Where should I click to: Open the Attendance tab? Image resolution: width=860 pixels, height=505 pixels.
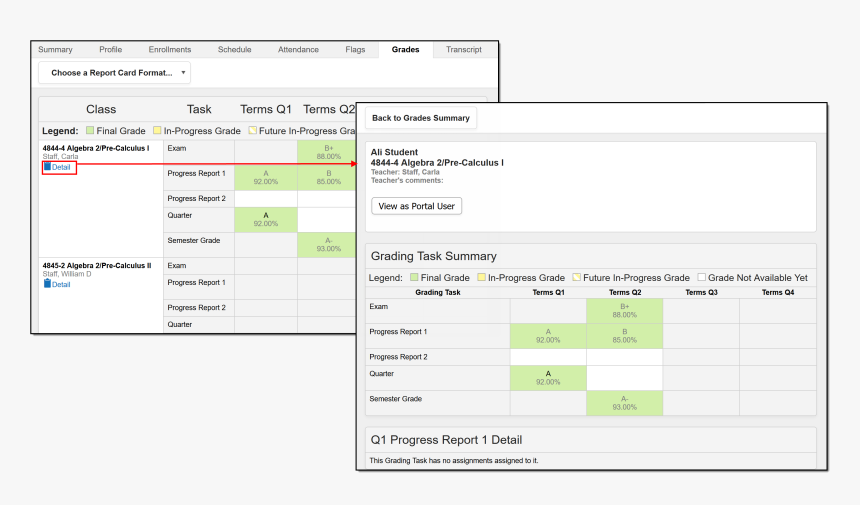(x=298, y=49)
